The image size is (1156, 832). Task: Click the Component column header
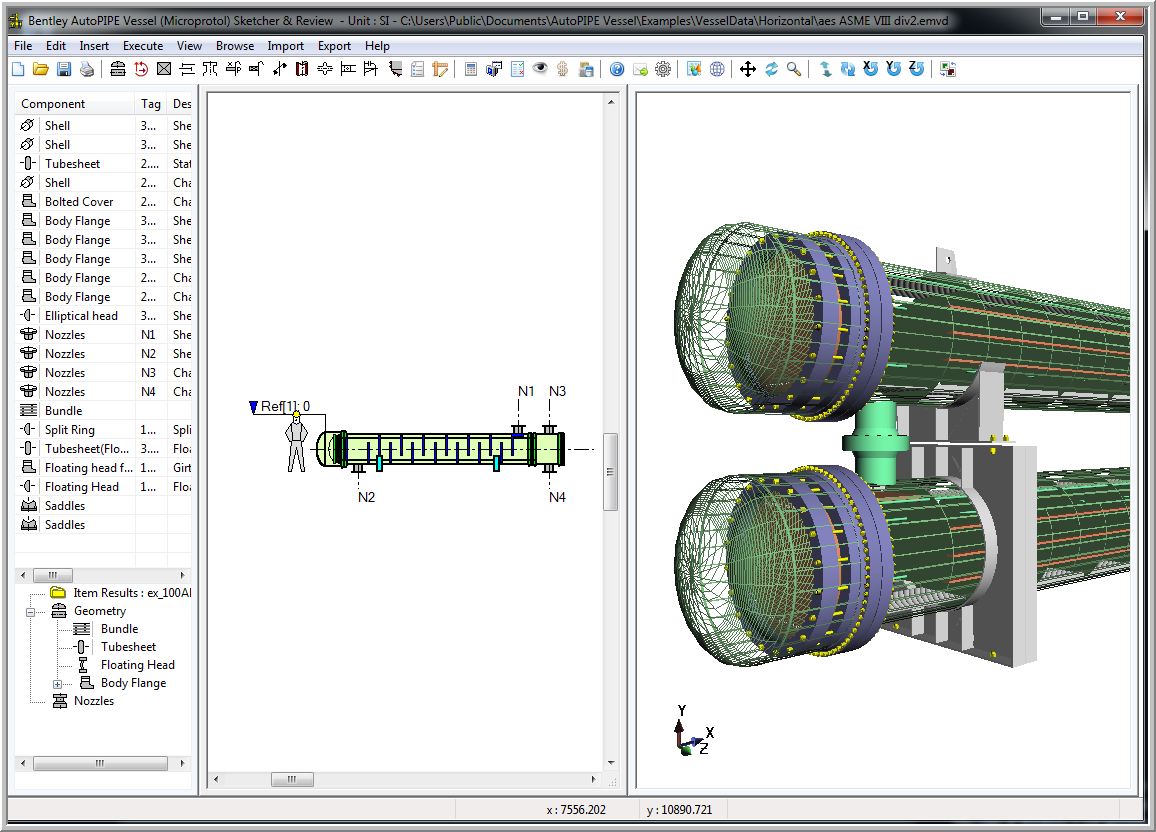[x=74, y=104]
